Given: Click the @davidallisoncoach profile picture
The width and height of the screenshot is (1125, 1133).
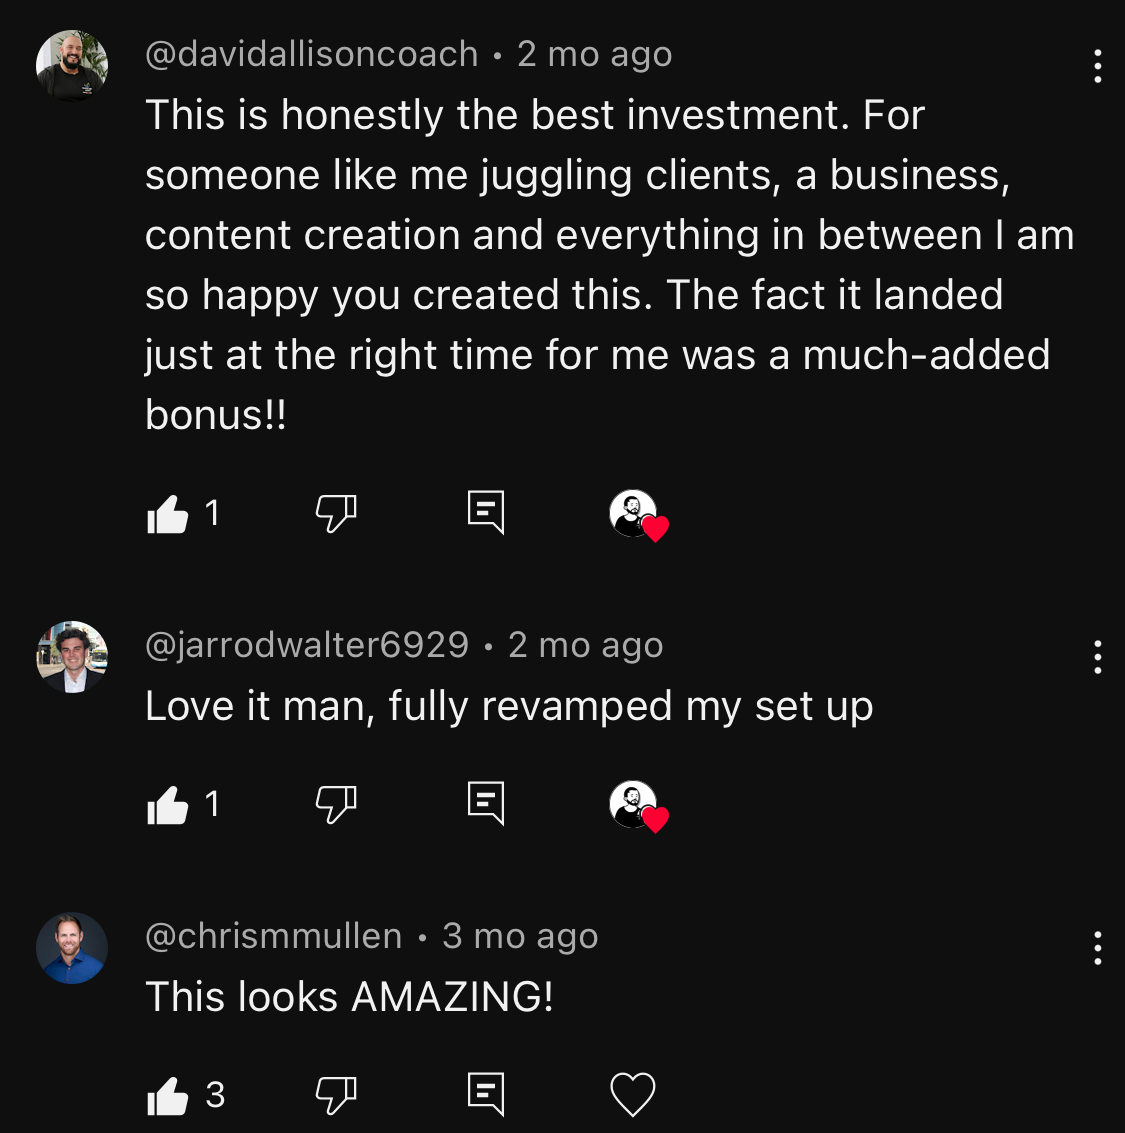Looking at the screenshot, I should tap(72, 66).
